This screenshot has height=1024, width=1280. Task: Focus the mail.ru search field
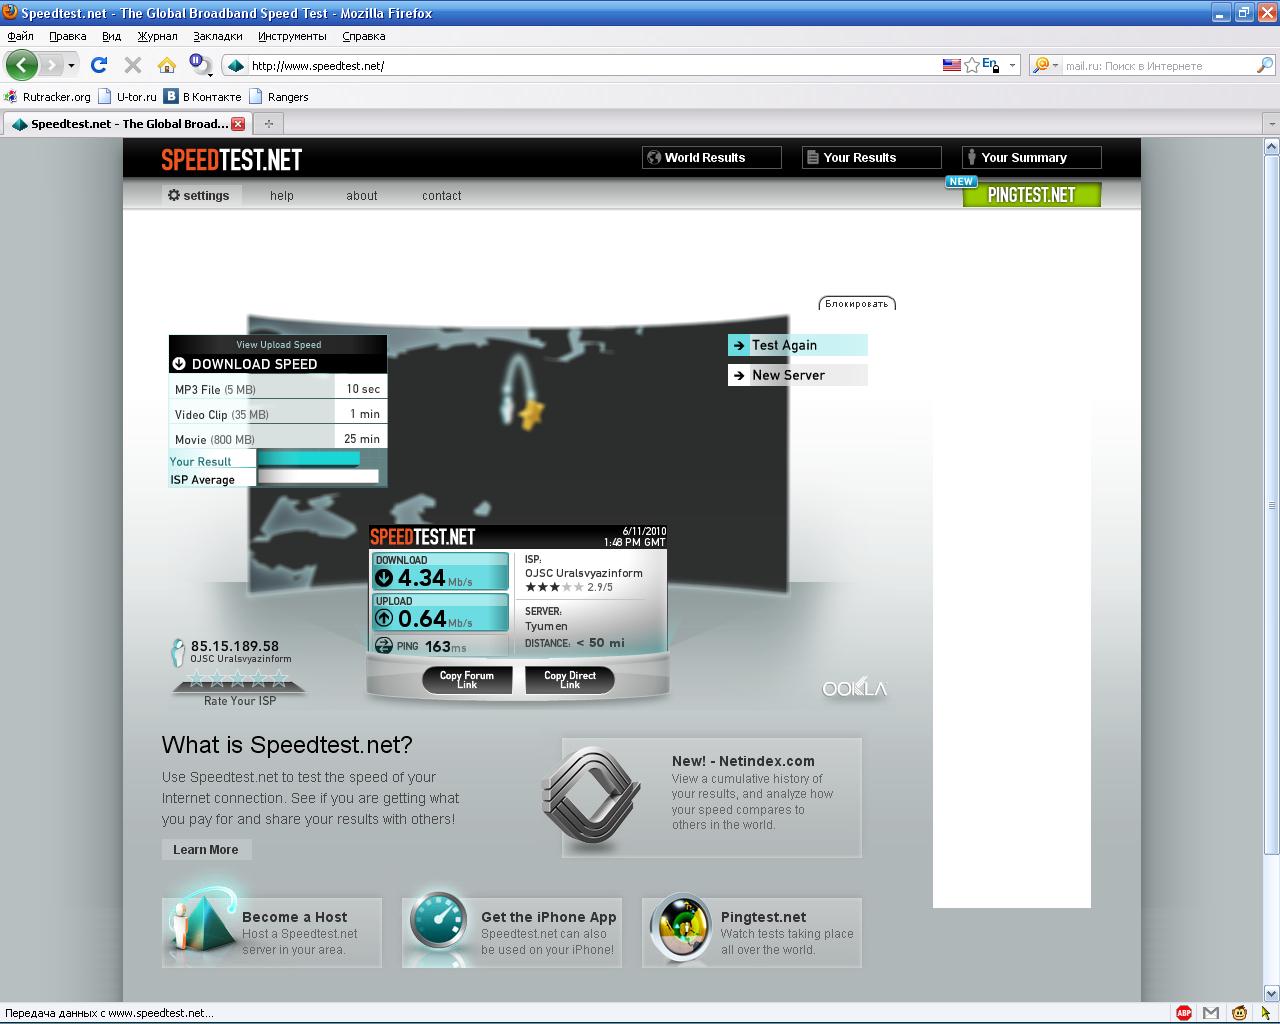click(x=1158, y=66)
